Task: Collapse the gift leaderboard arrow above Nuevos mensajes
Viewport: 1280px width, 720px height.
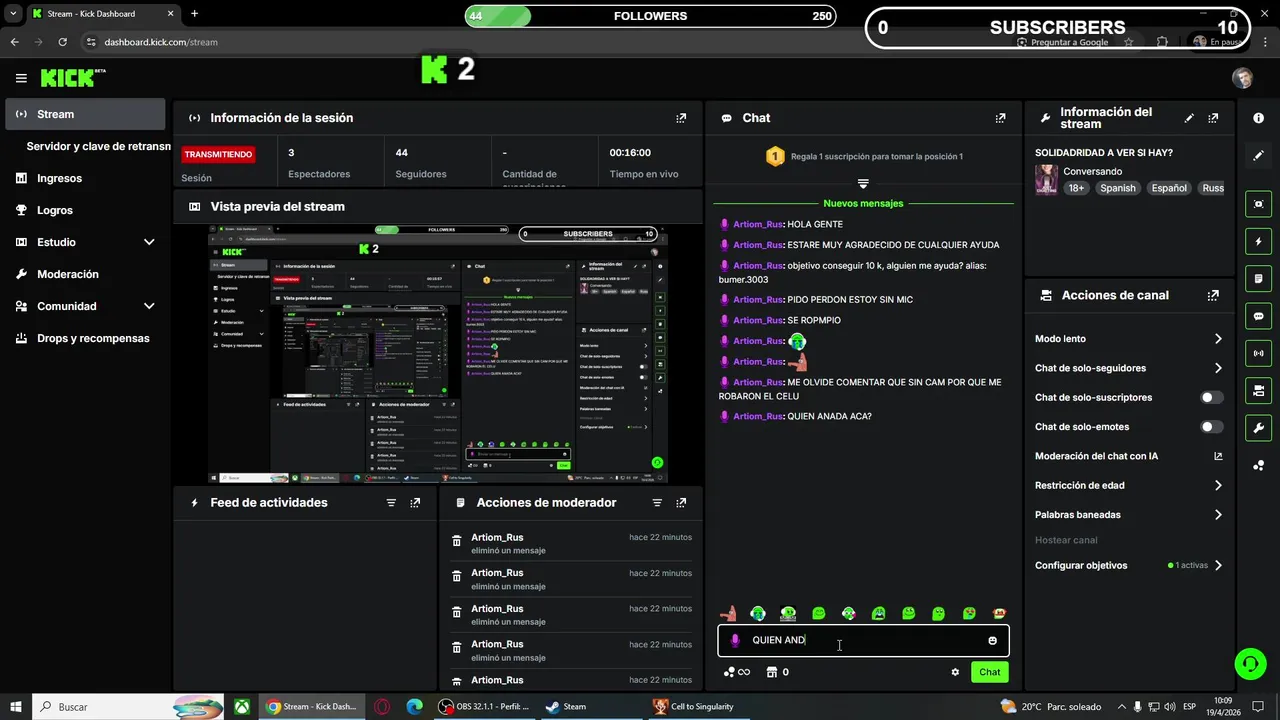Action: tap(863, 184)
